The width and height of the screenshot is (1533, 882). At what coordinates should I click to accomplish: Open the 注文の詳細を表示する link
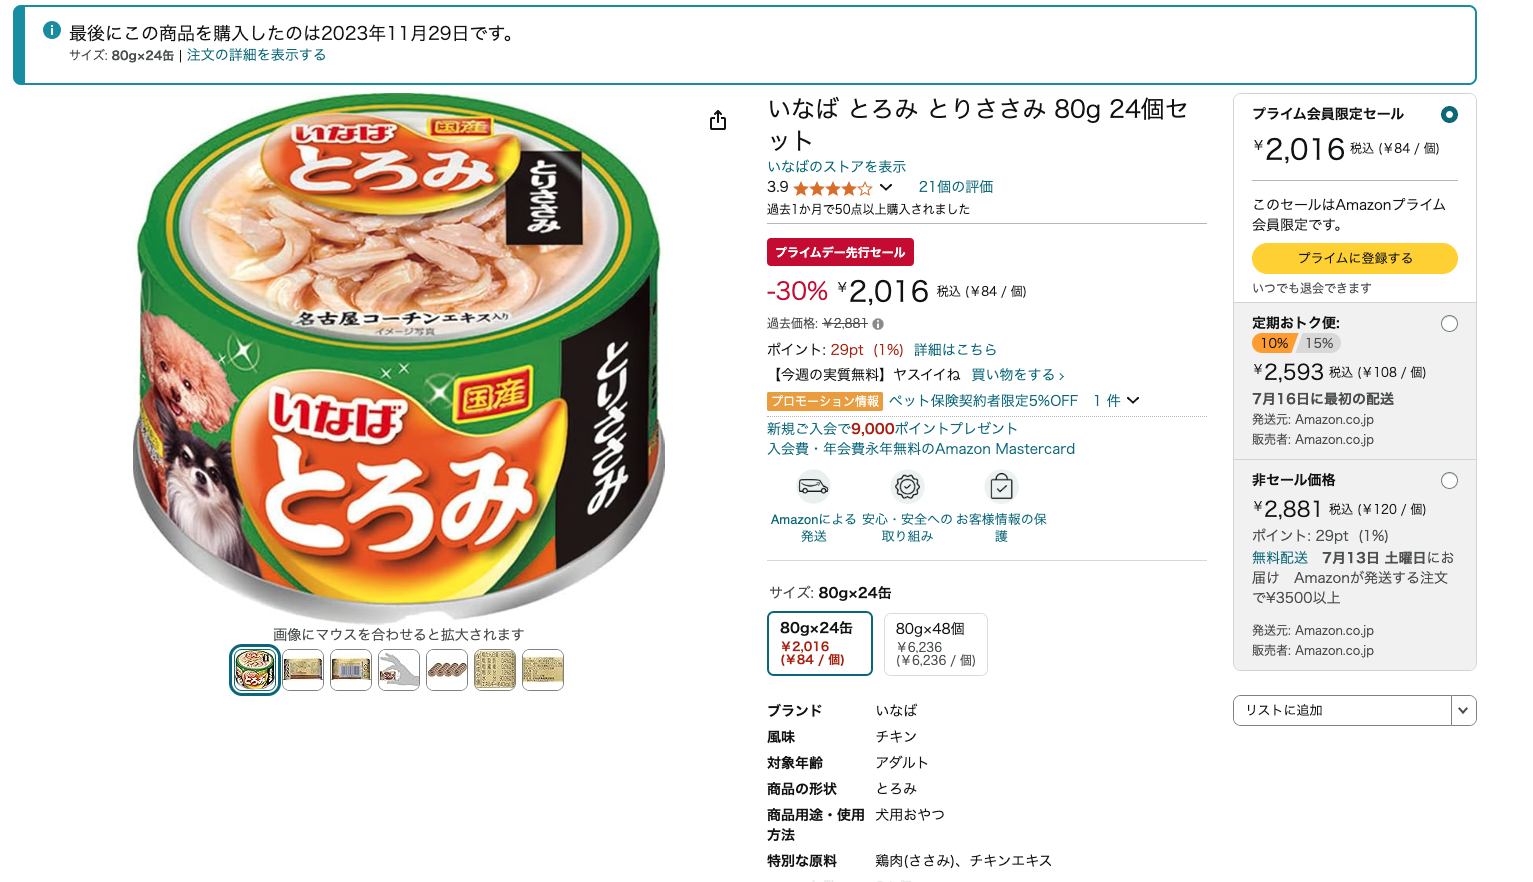[256, 55]
